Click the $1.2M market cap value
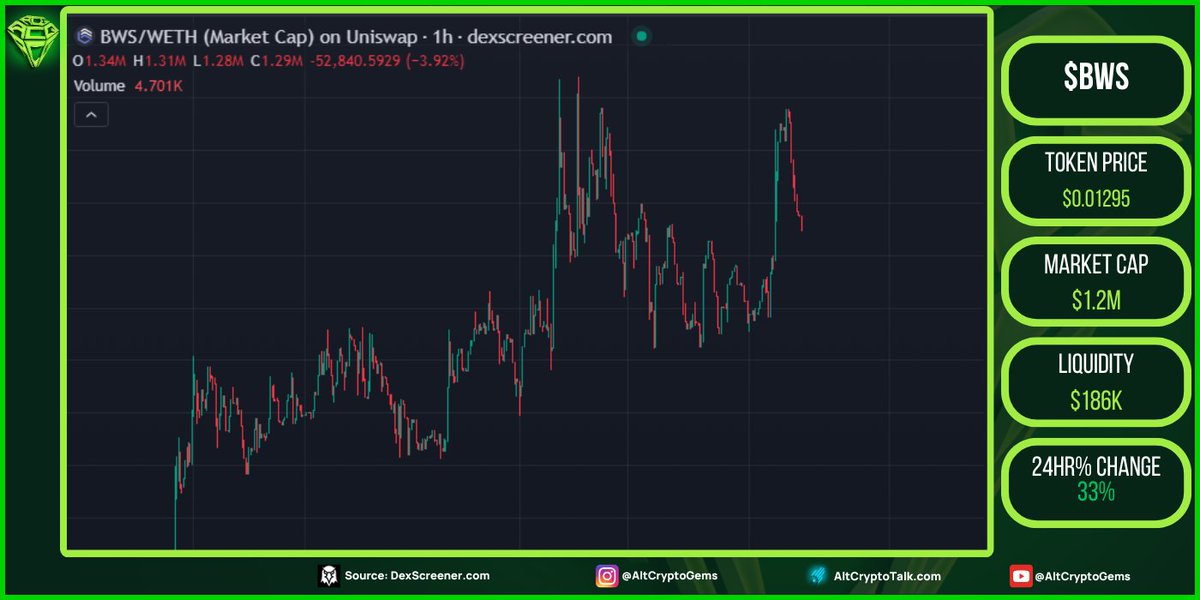 pos(1096,300)
